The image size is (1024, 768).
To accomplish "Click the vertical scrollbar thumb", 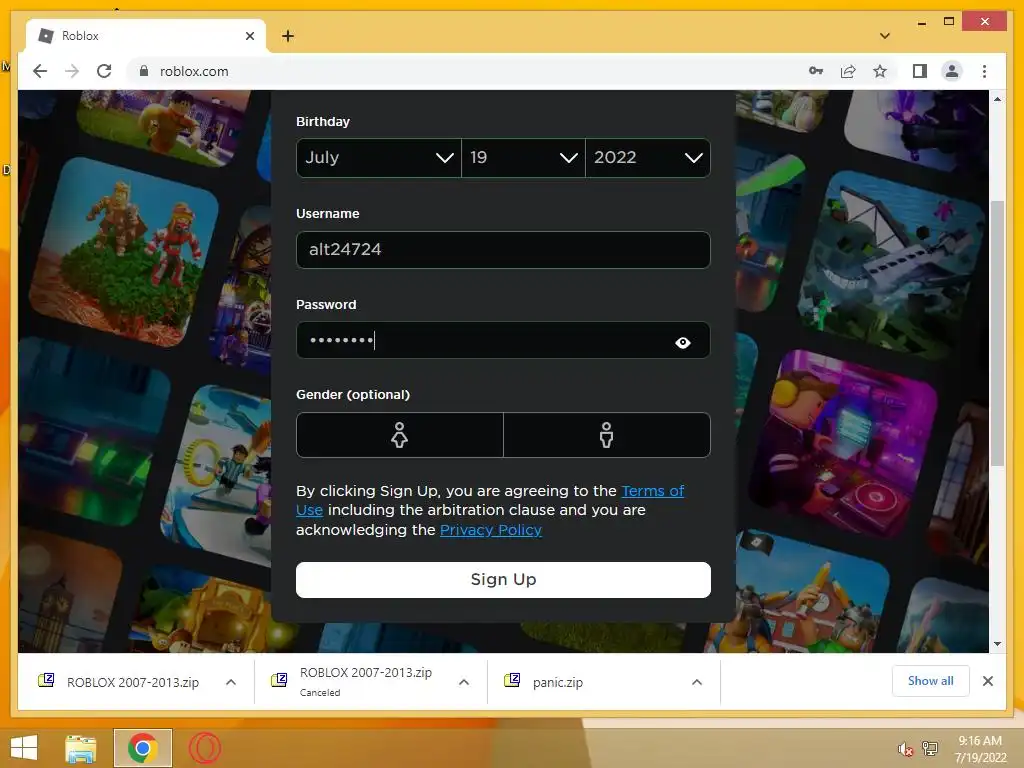I will 997,333.
